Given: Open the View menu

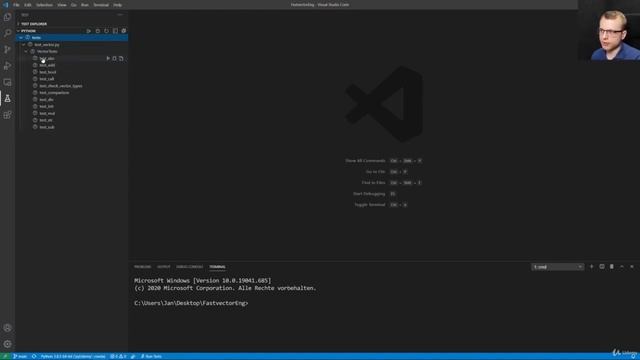Looking at the screenshot, I should pos(62,5).
